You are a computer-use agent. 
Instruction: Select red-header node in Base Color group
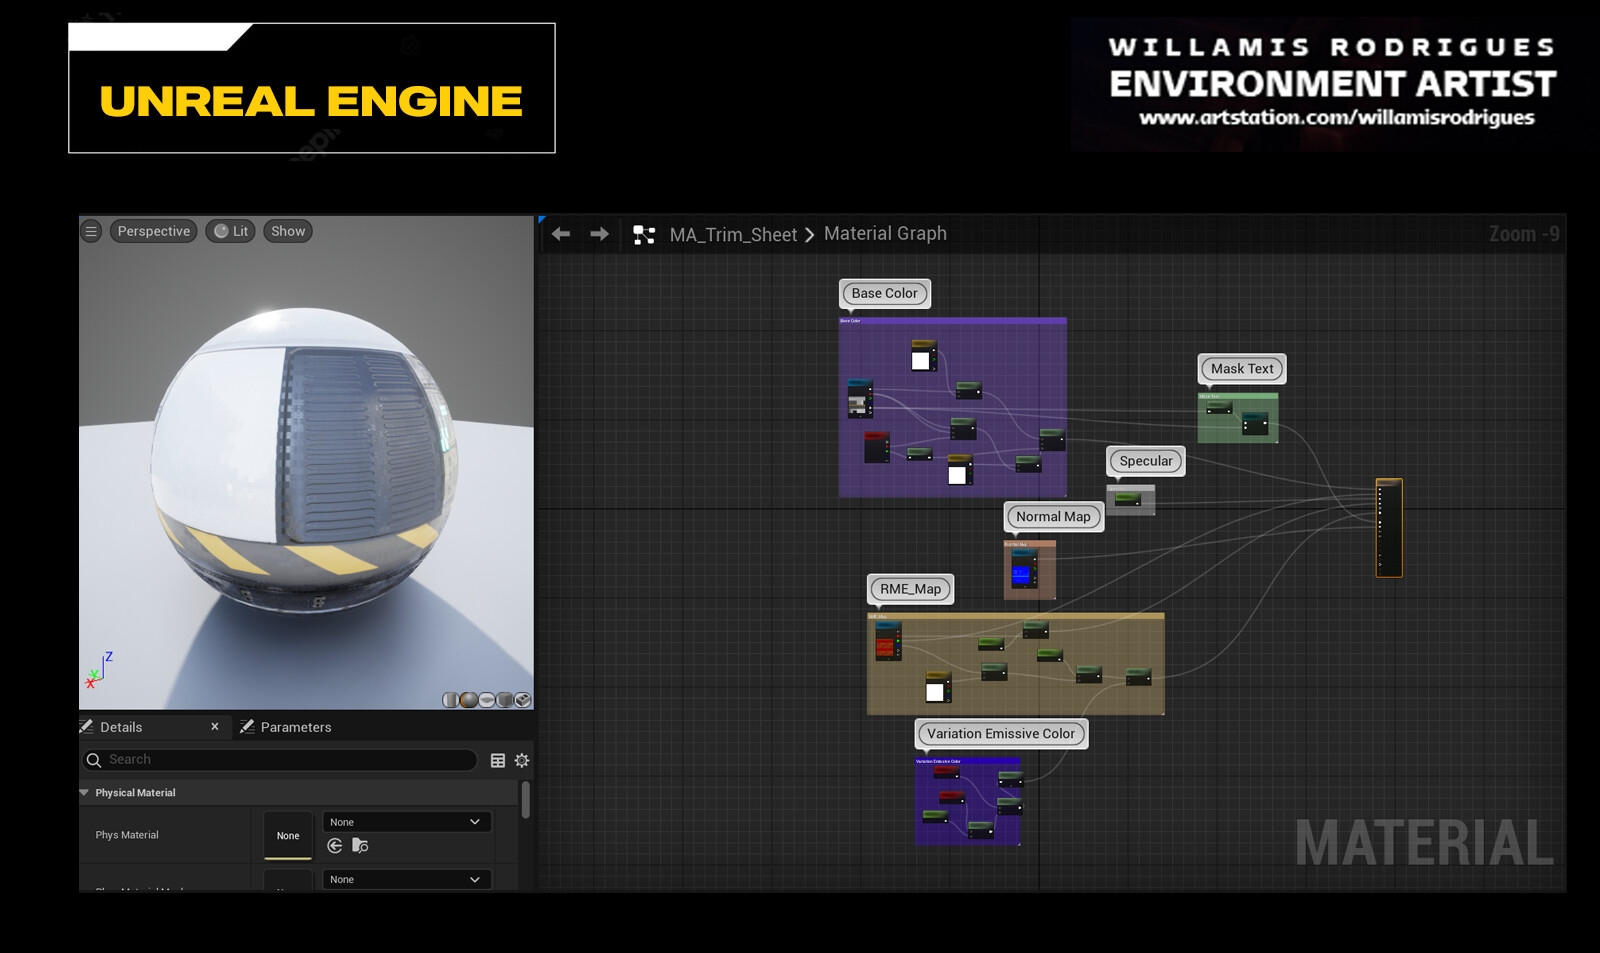tap(876, 447)
